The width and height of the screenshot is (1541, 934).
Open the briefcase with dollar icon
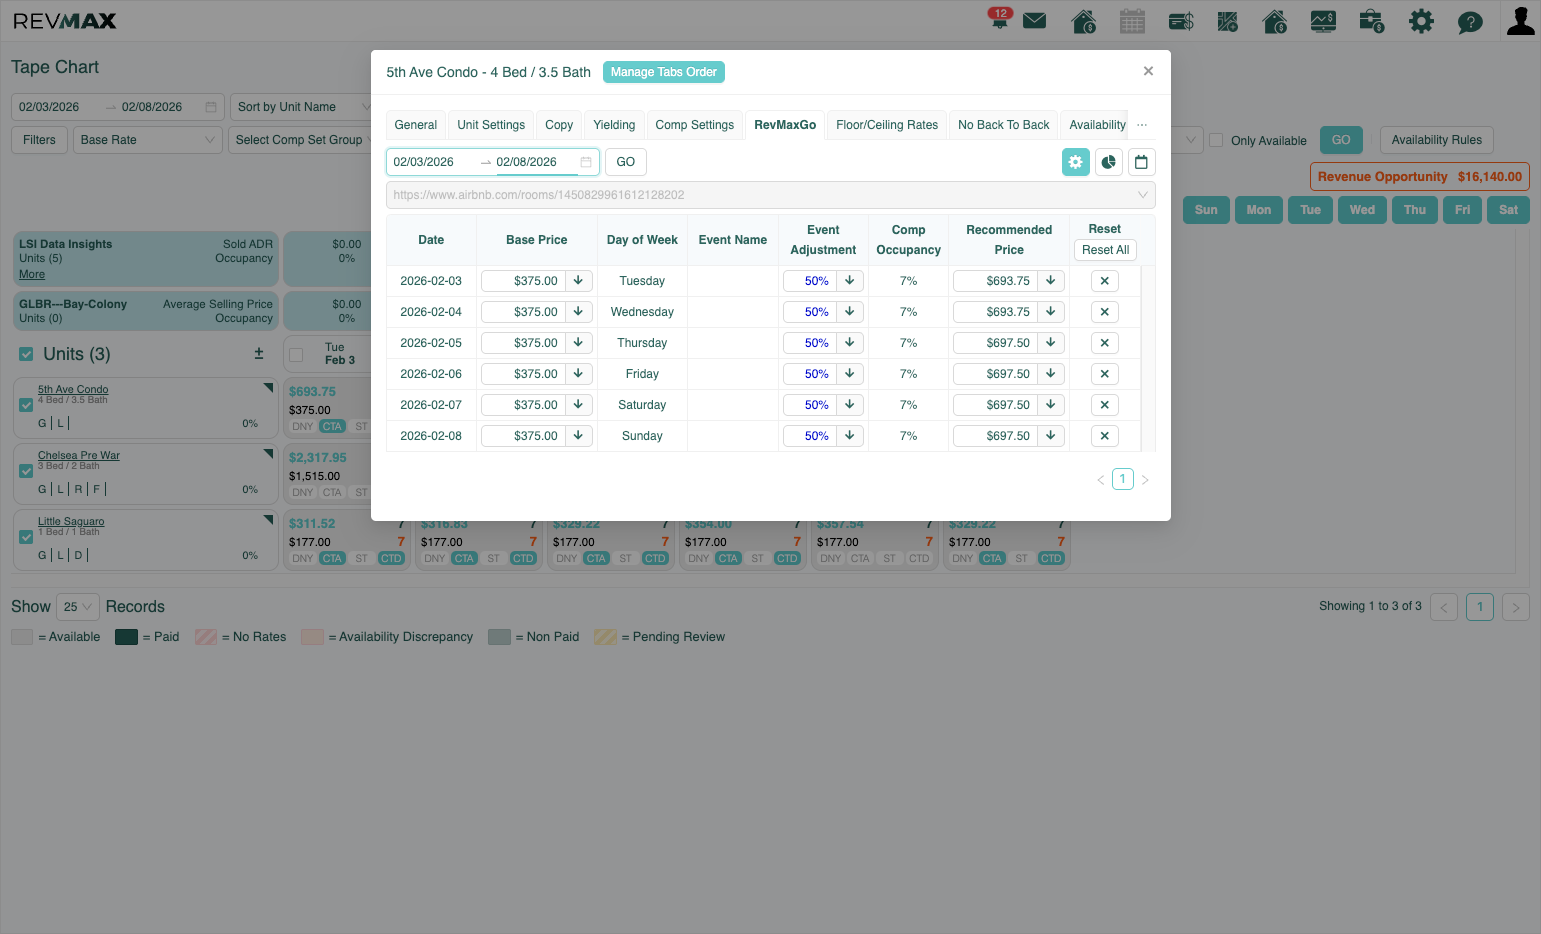click(1372, 21)
